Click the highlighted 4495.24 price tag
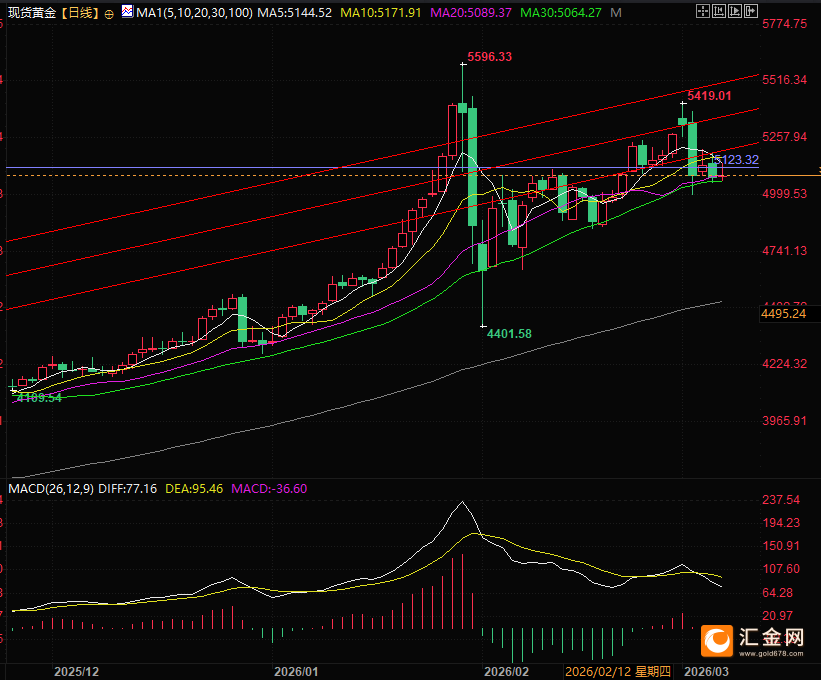 point(784,314)
